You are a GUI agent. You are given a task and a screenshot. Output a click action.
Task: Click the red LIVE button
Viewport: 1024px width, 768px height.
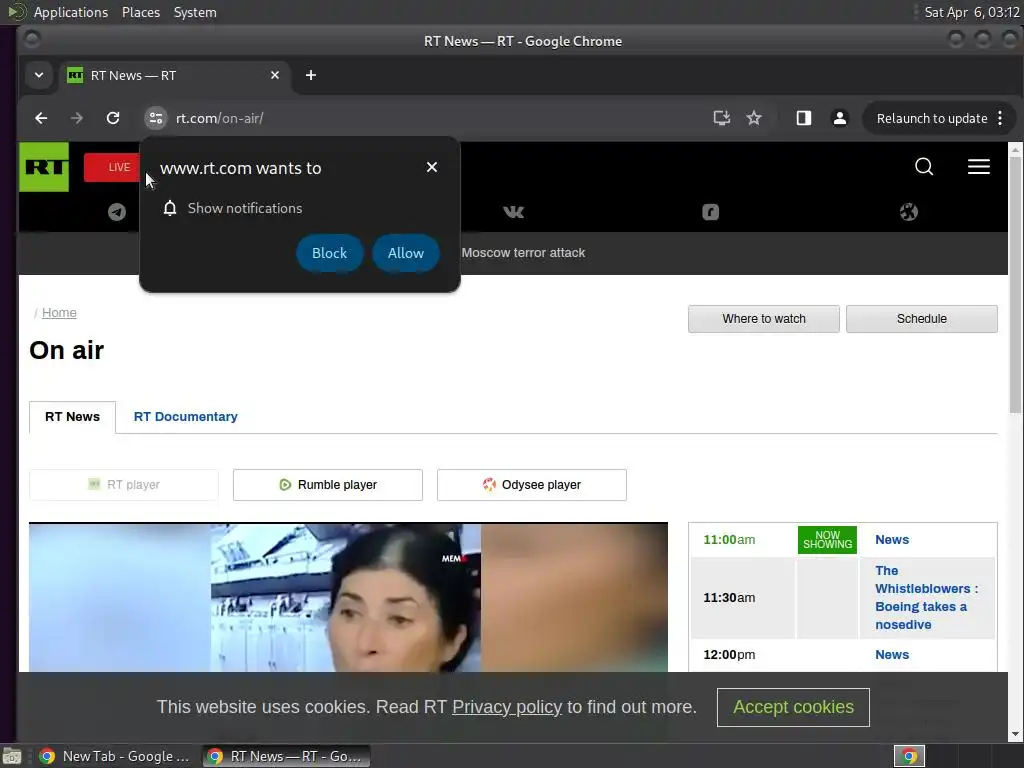(112, 167)
